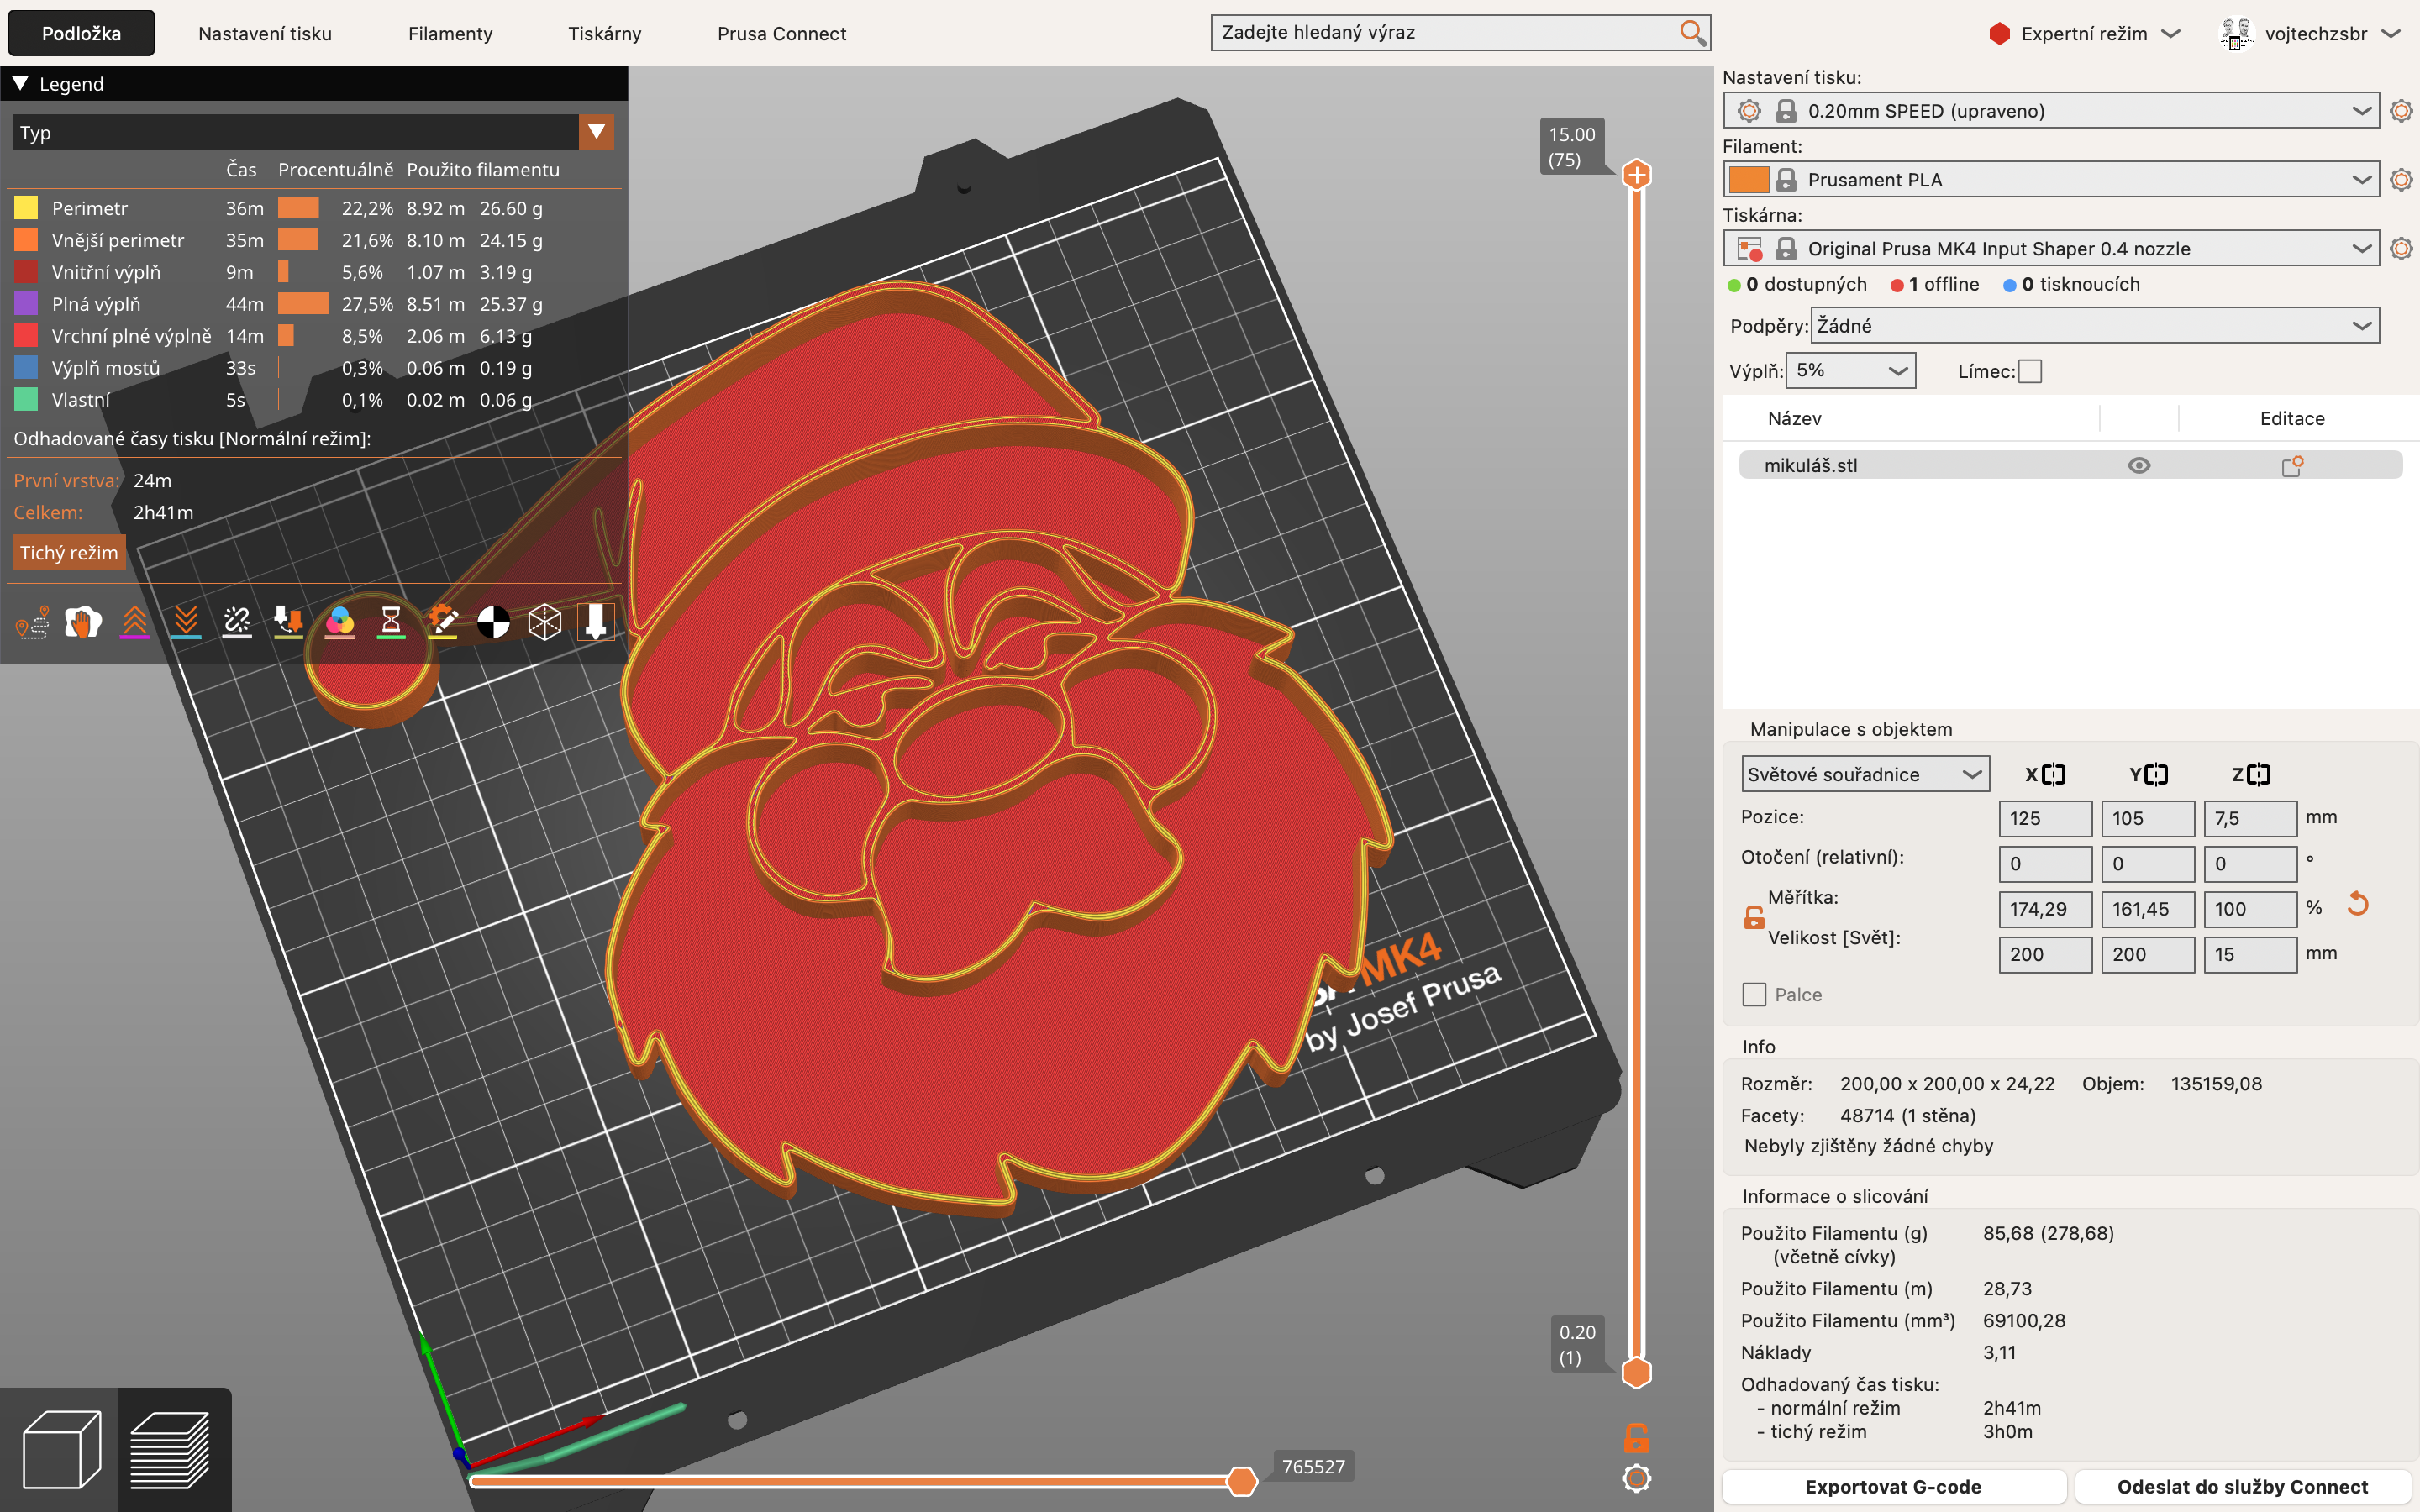Expand the Podpěry Žádné dropdown
This screenshot has height=1512, width=2420.
(2094, 325)
